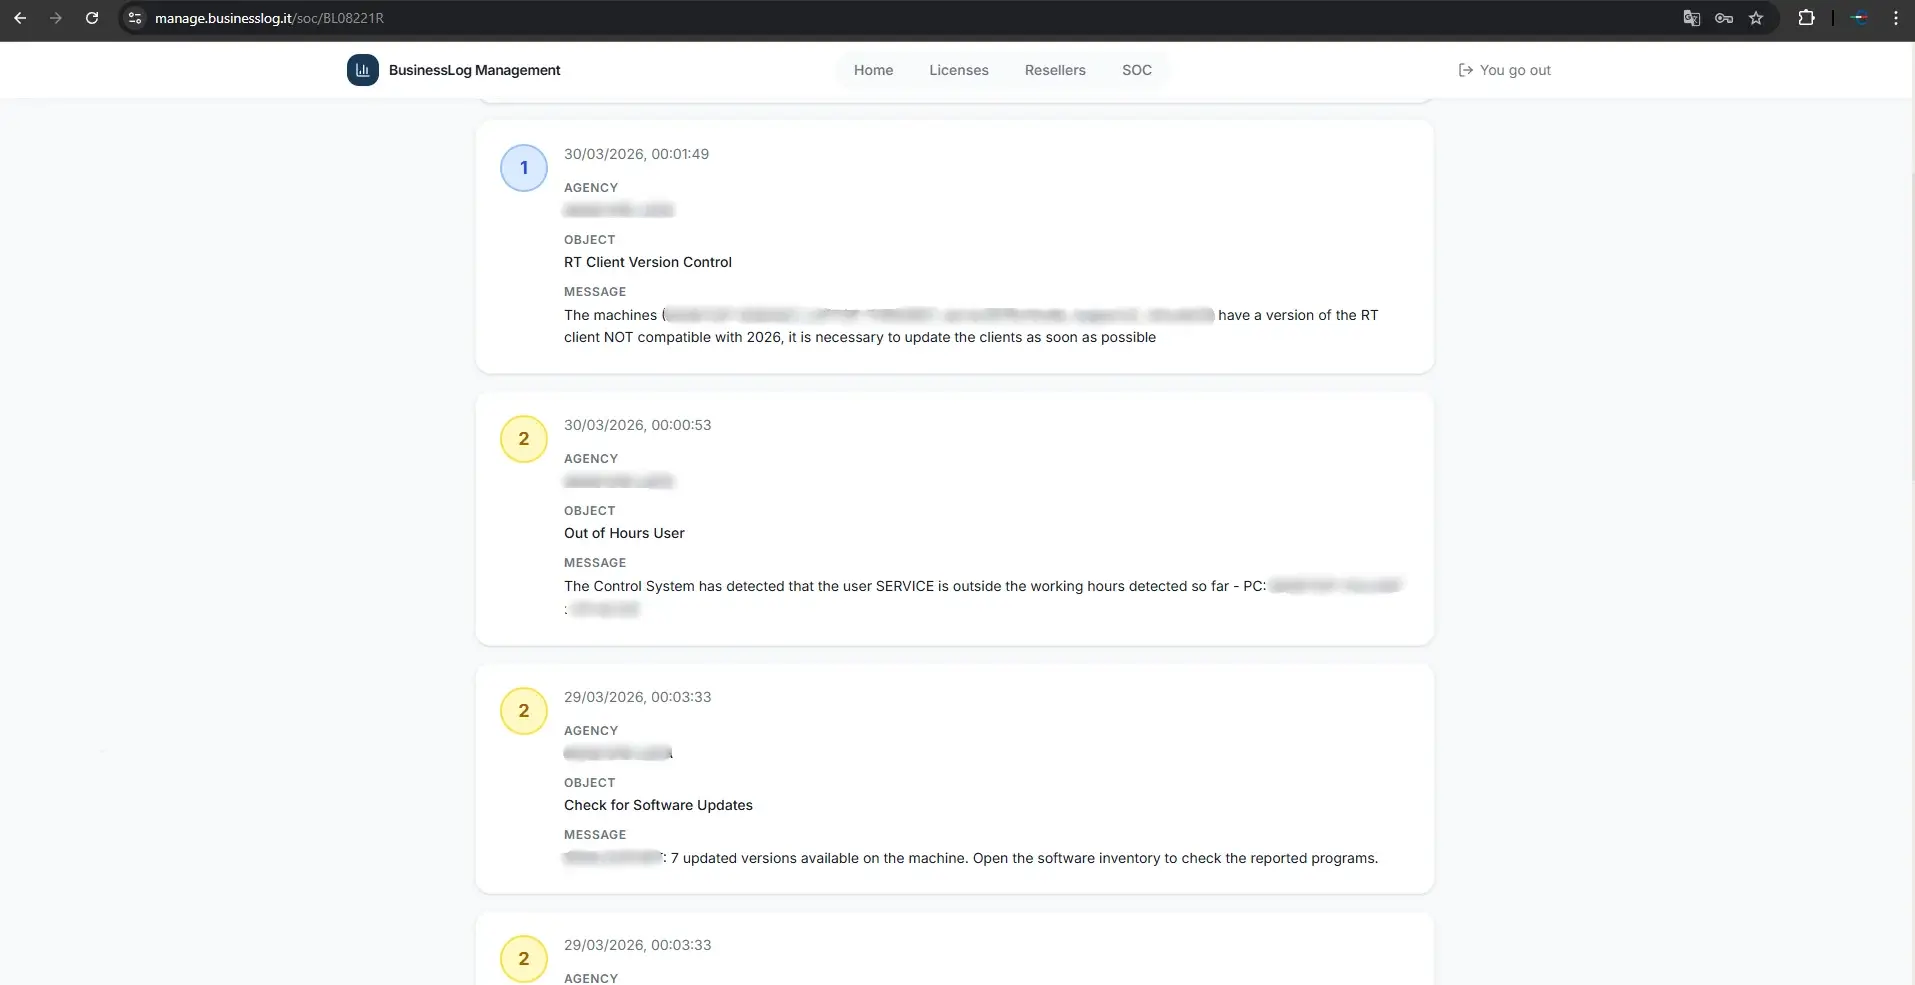
Task: Open the saved passwords key icon
Action: pyautogui.click(x=1724, y=18)
